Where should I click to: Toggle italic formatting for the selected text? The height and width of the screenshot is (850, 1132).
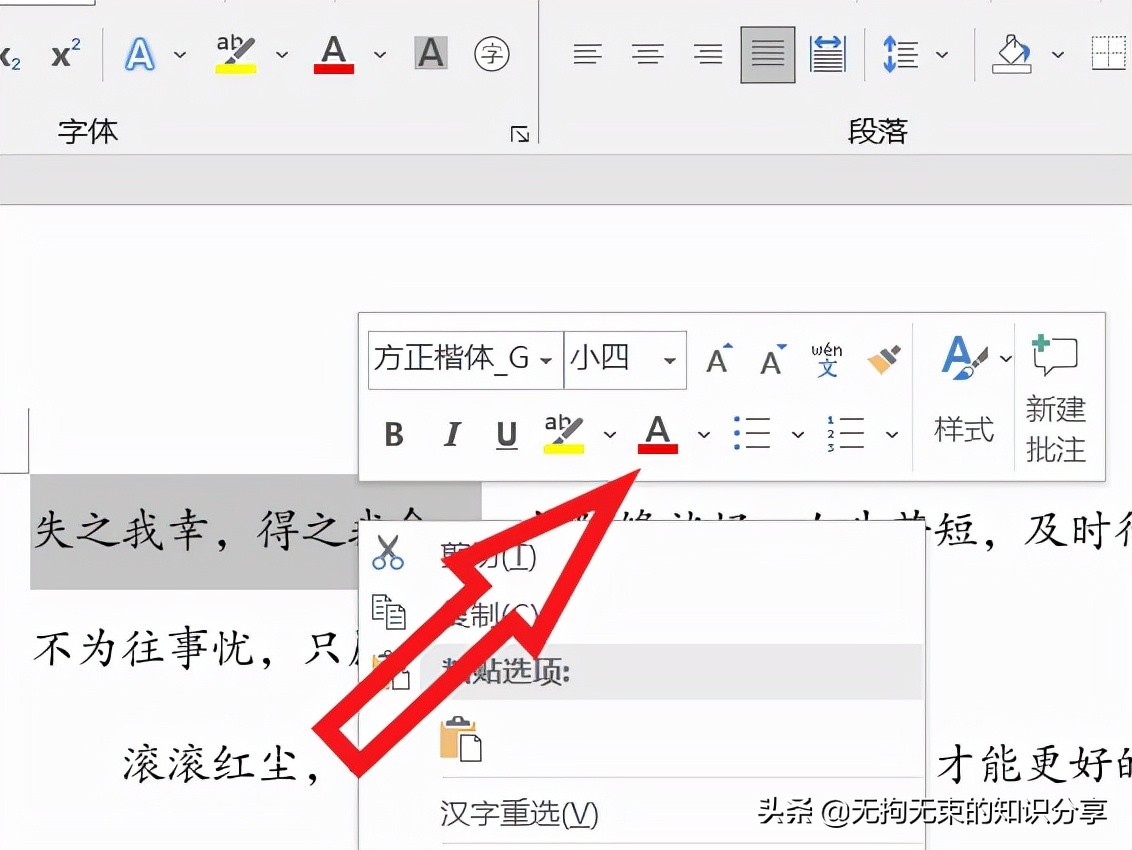click(451, 433)
